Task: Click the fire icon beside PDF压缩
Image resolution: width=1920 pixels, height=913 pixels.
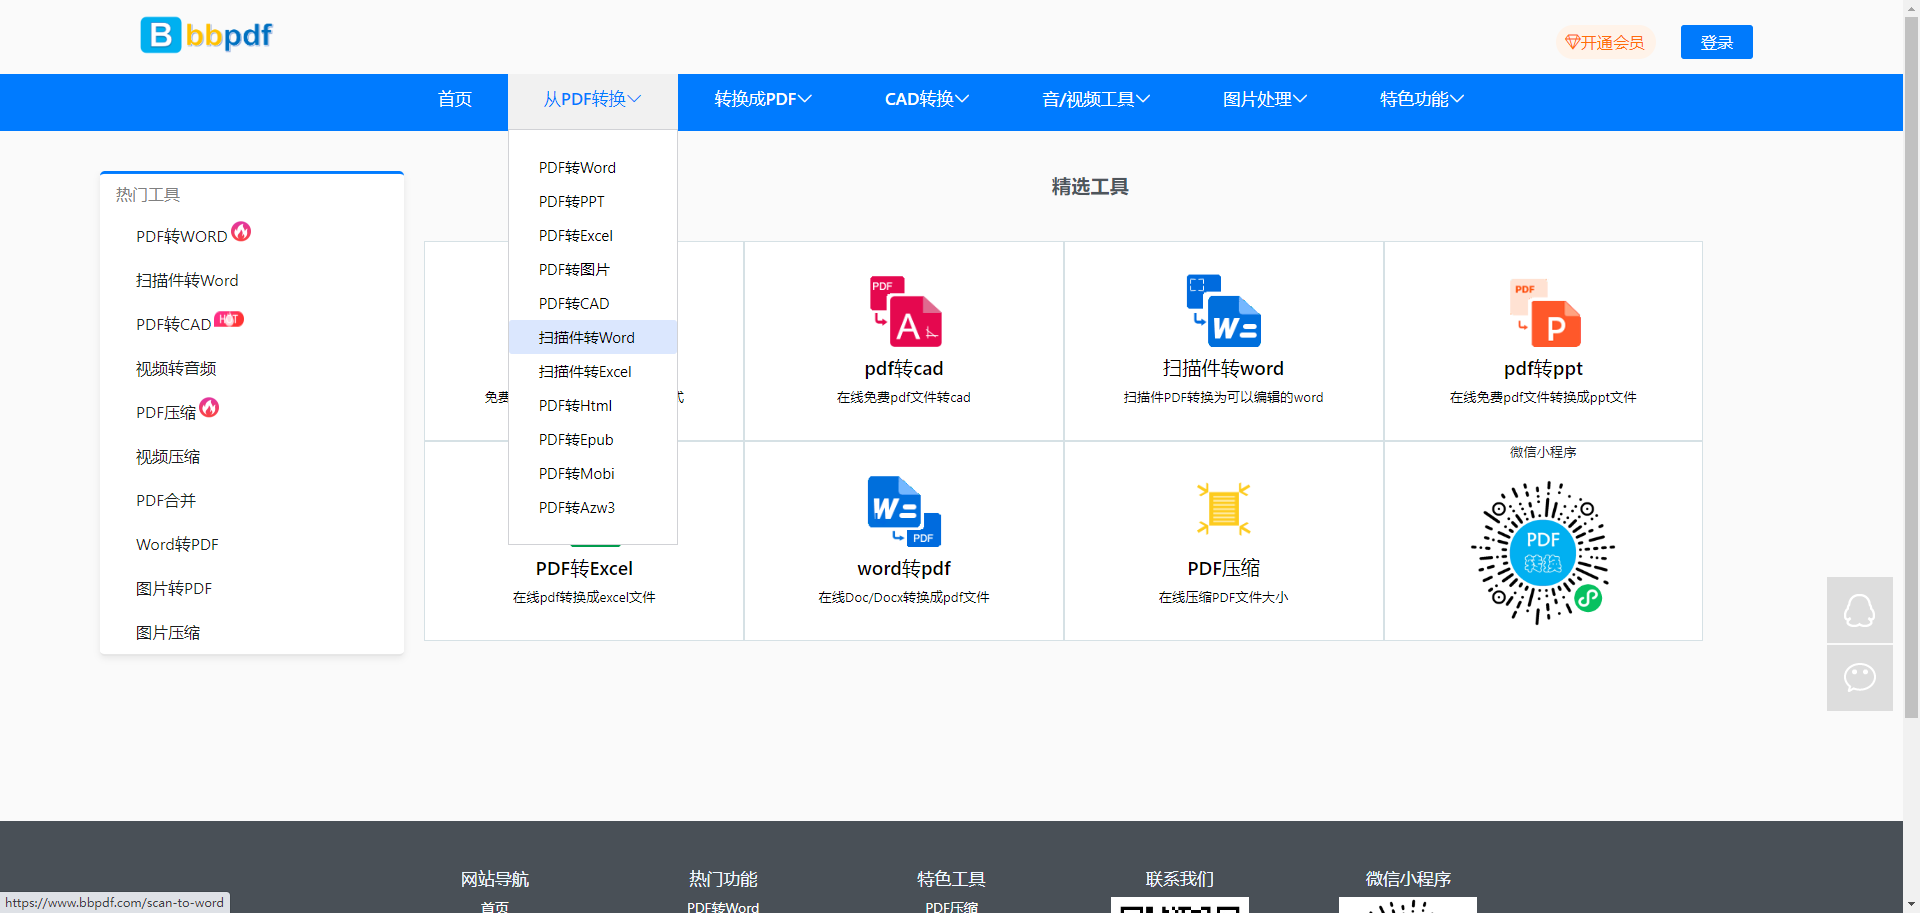Action: pos(209,407)
